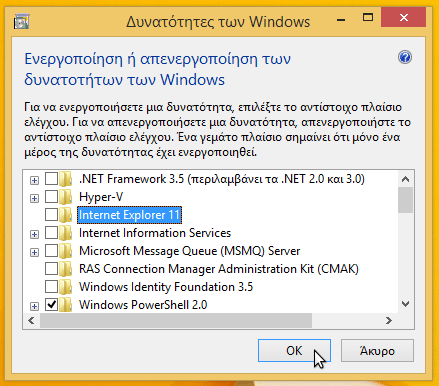Expand Internet Information Services node
This screenshot has height=386, width=439.
(34, 234)
